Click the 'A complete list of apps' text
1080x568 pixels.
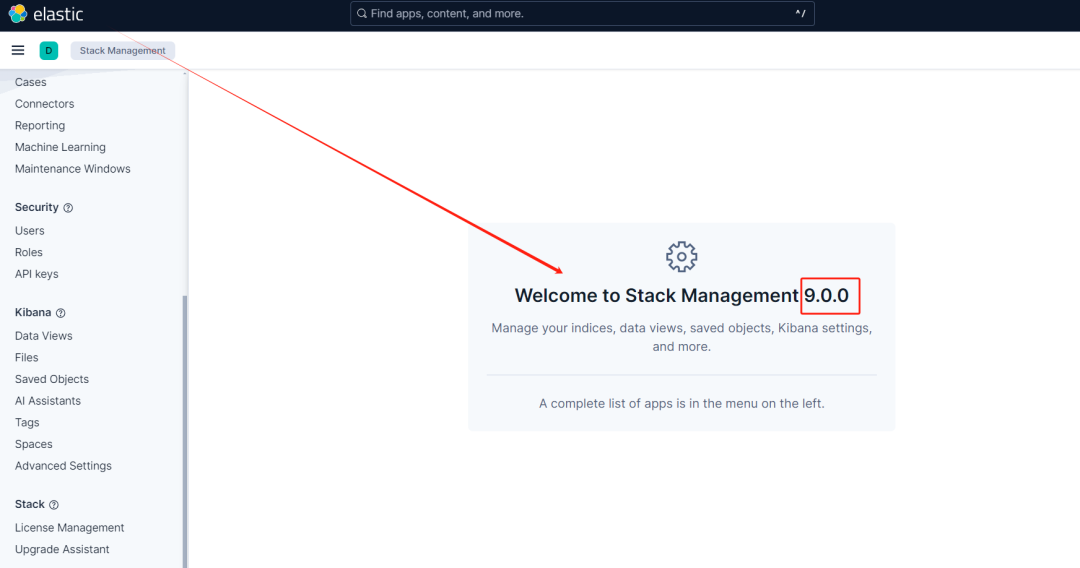681,403
